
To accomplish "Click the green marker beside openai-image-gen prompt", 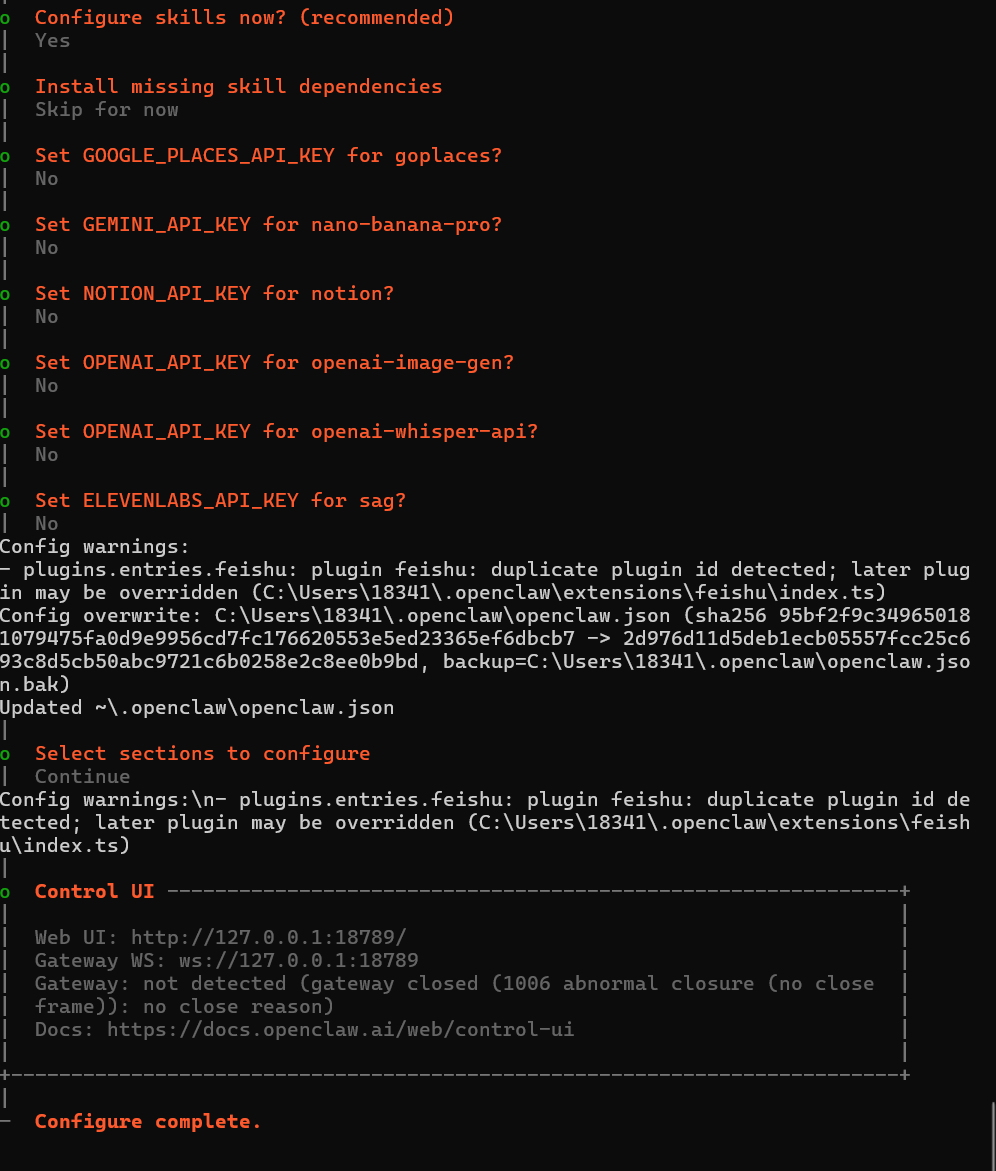I will [x=4, y=364].
